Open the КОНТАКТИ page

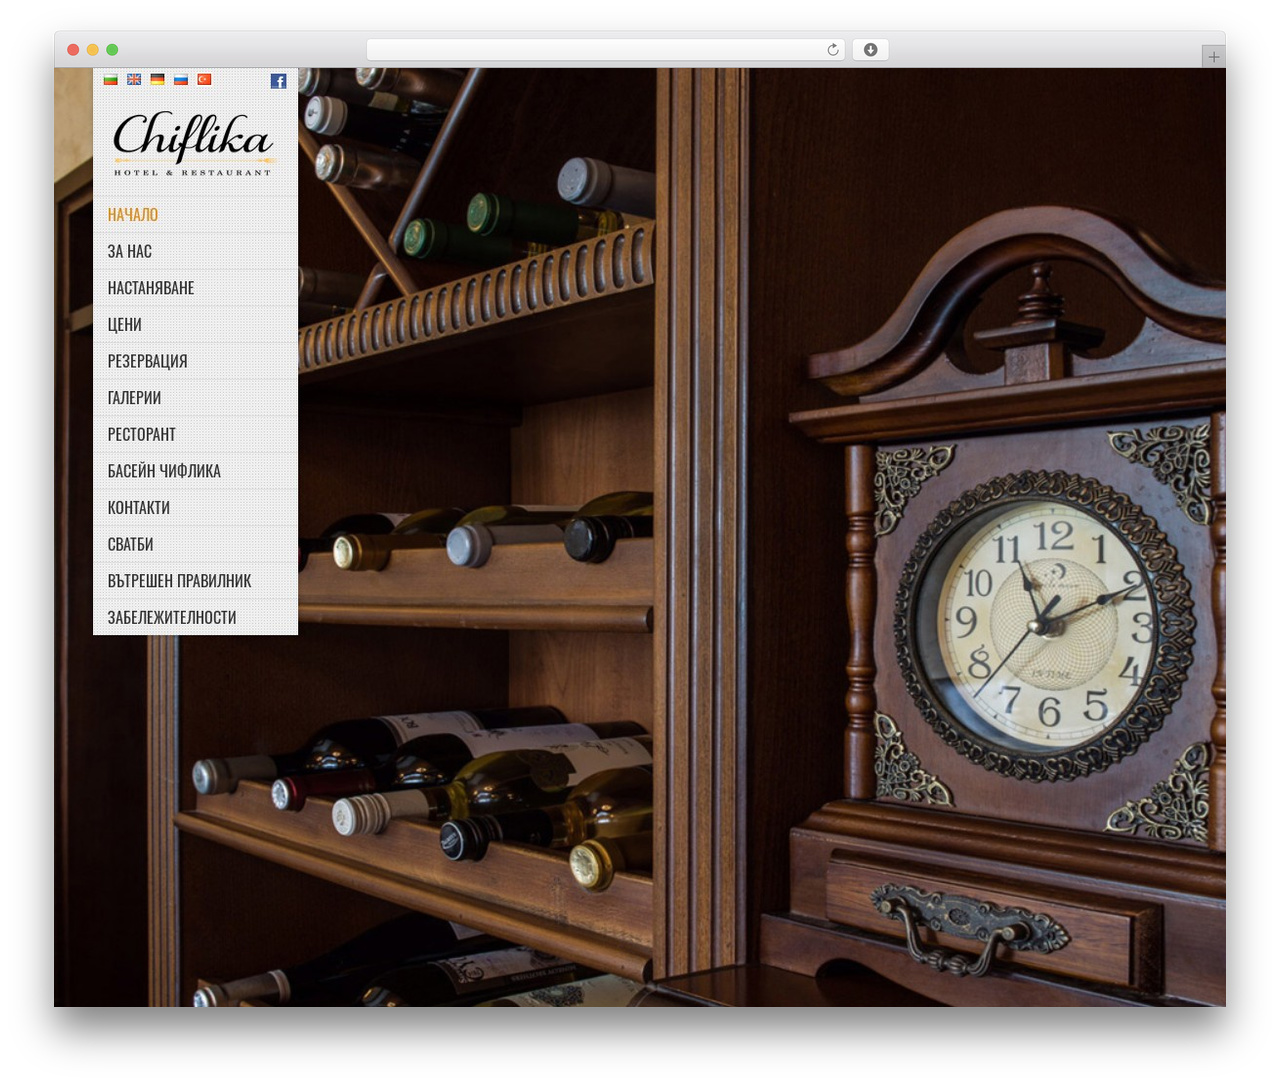pyautogui.click(x=195, y=508)
